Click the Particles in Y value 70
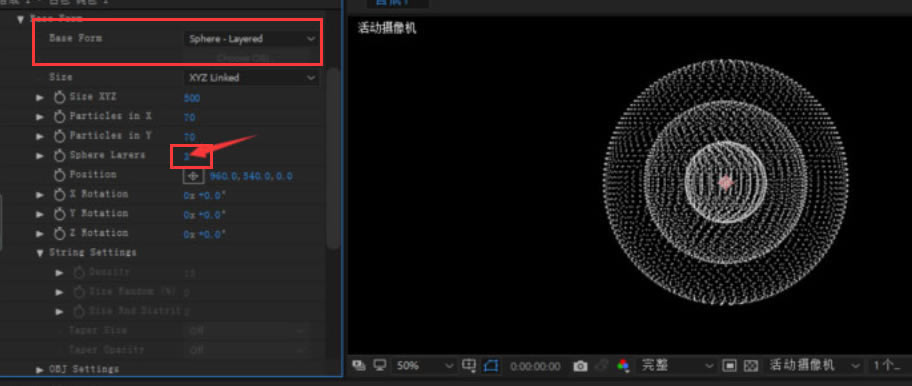 189,137
